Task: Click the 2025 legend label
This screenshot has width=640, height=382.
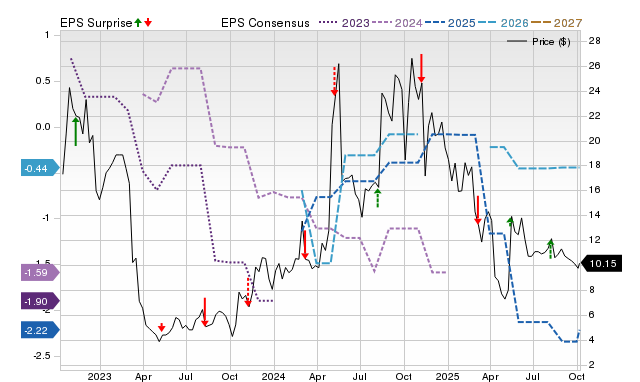Action: (462, 23)
